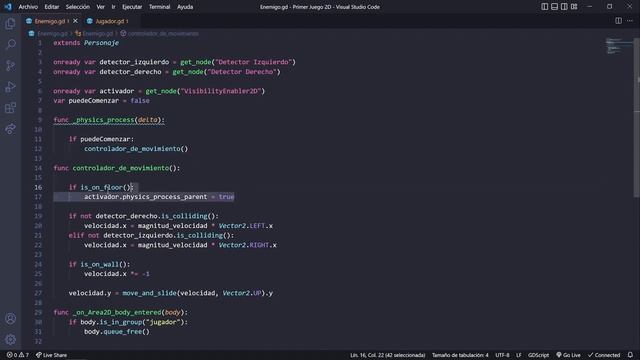
Task: Open the Ir menu
Action: pos(113,7)
